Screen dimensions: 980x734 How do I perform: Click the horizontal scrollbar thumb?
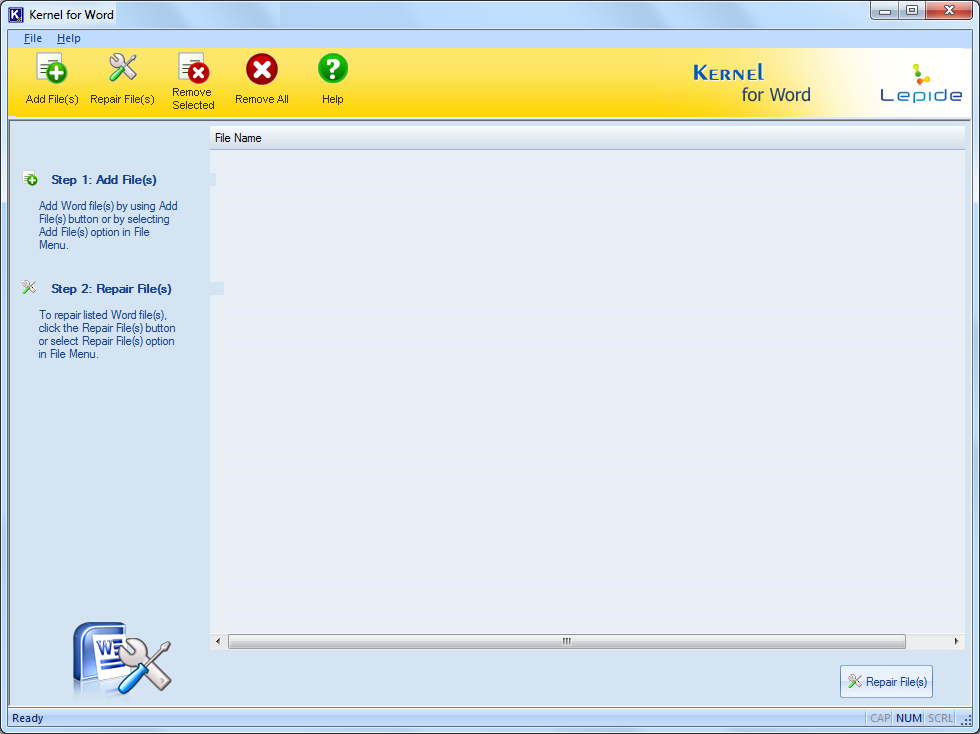[x=567, y=641]
